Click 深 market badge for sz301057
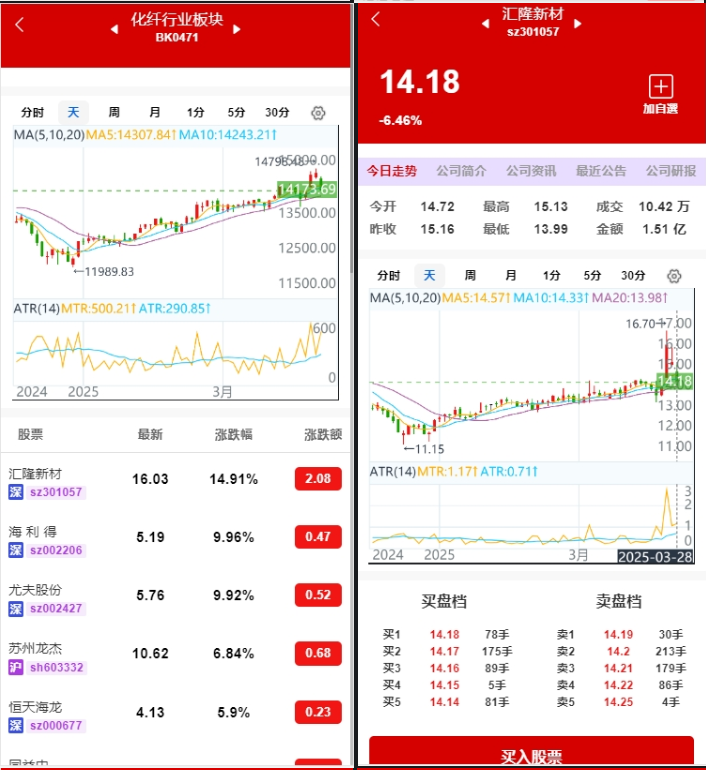Screen dimensions: 706x770 click(16, 492)
